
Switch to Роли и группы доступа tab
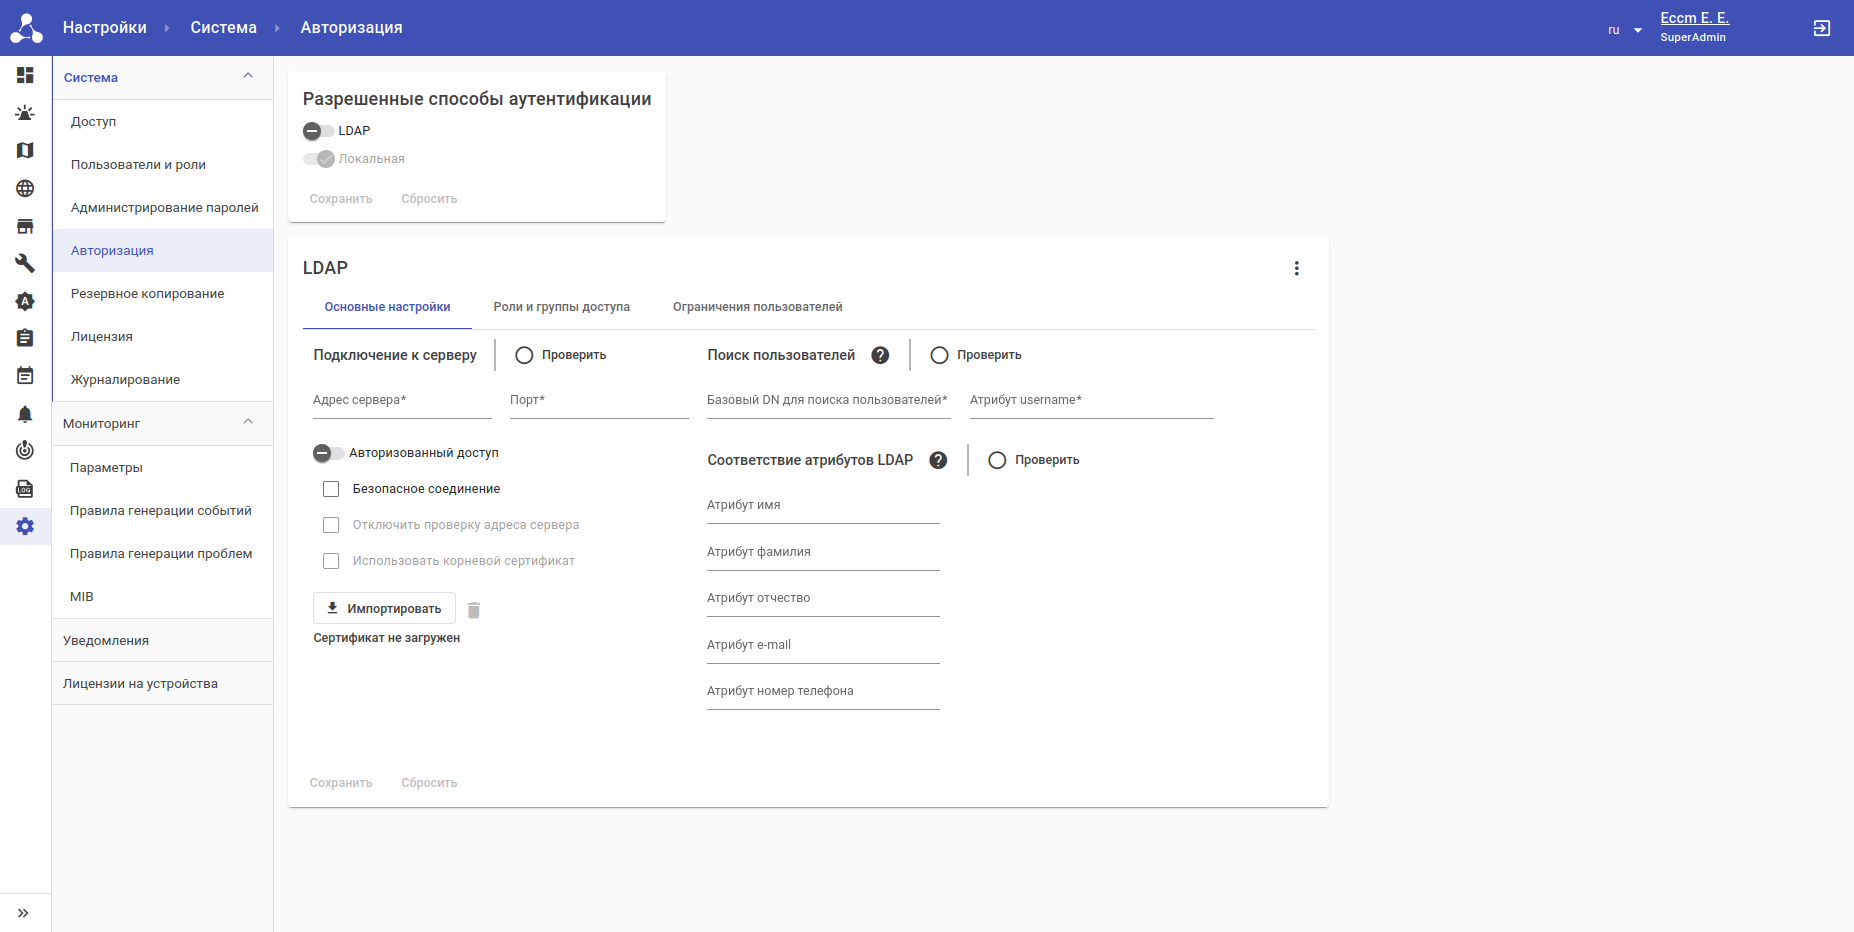pos(561,307)
